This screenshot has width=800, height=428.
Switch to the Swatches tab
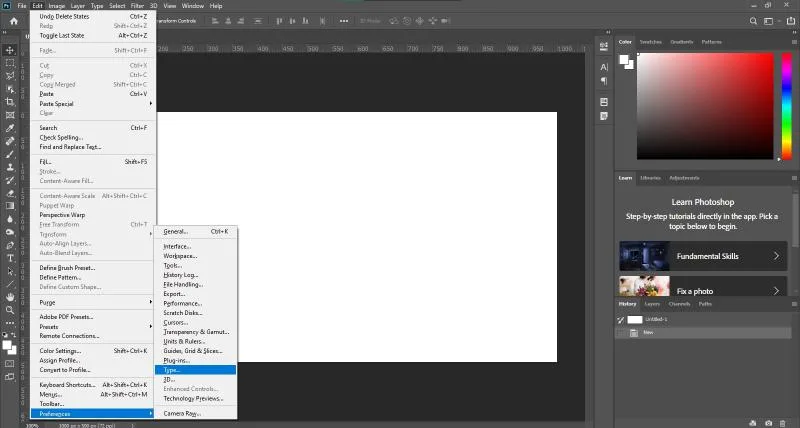point(651,42)
